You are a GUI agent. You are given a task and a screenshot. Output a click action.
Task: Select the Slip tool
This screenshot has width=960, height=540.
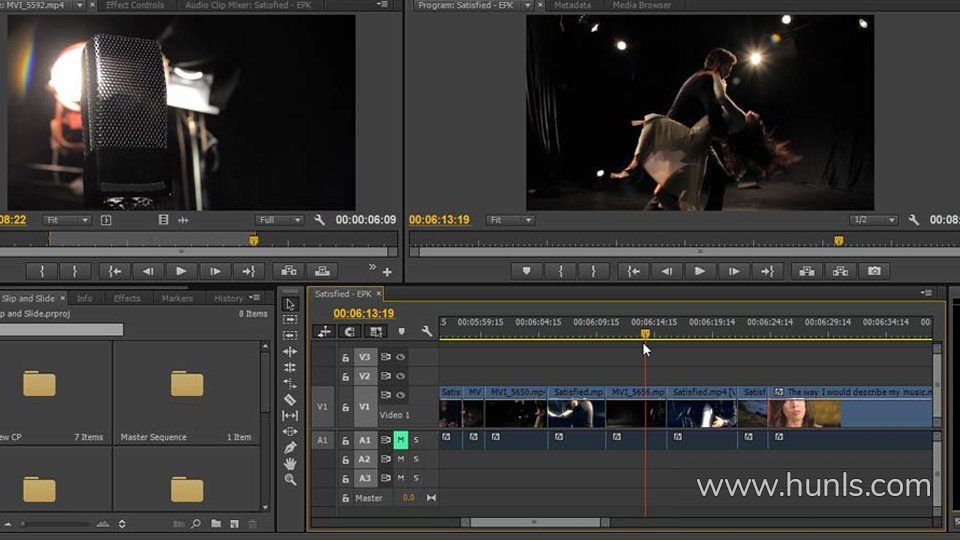pos(290,416)
